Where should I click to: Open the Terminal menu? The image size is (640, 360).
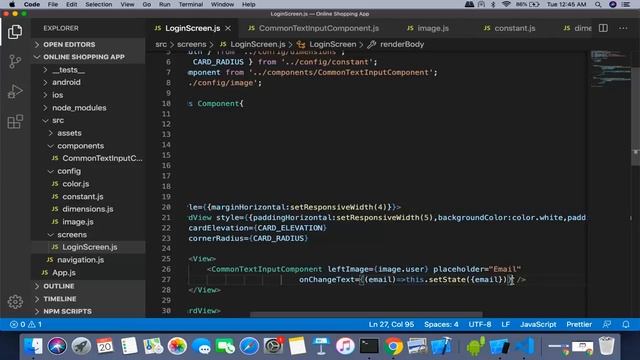click(191, 4)
